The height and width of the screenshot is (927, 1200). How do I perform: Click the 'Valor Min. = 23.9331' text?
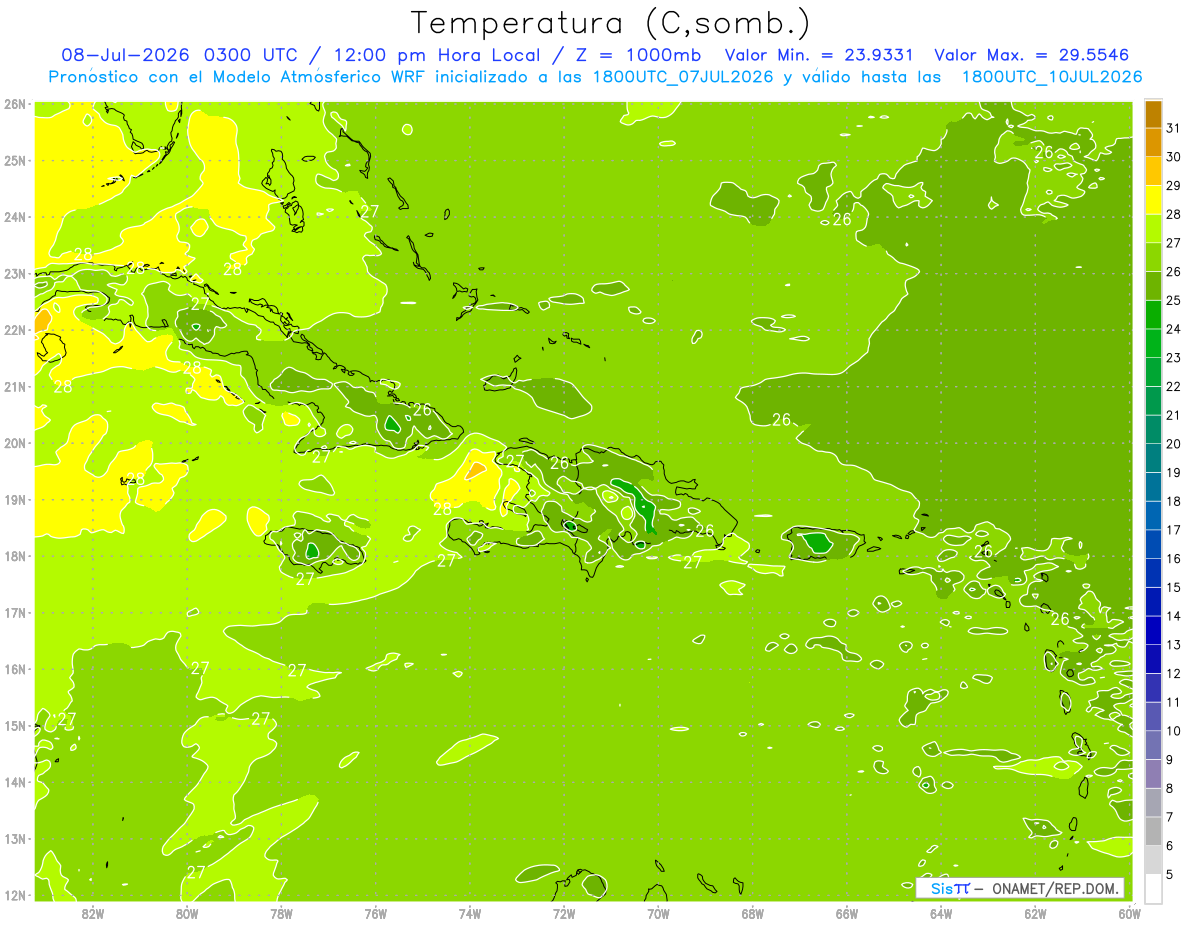[x=820, y=55]
